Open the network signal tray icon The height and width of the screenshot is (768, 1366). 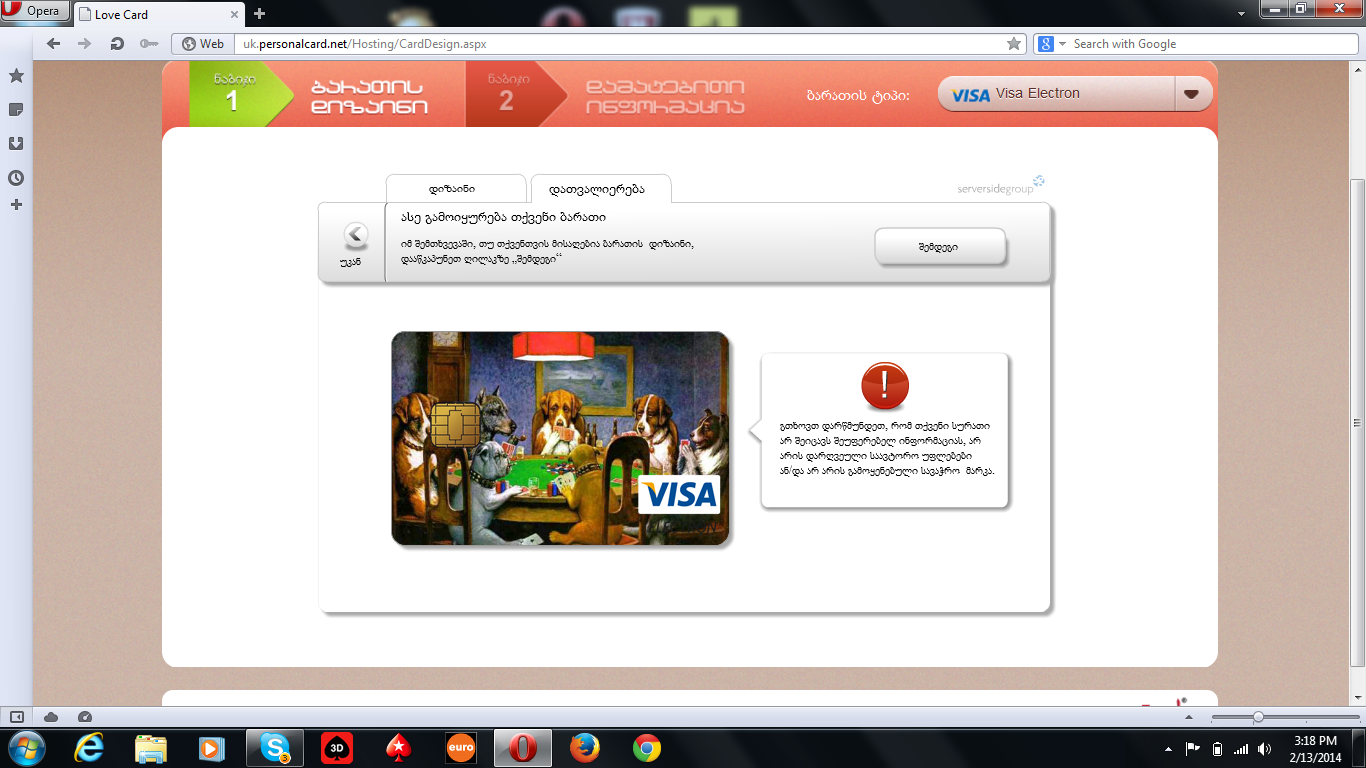(x=1241, y=749)
